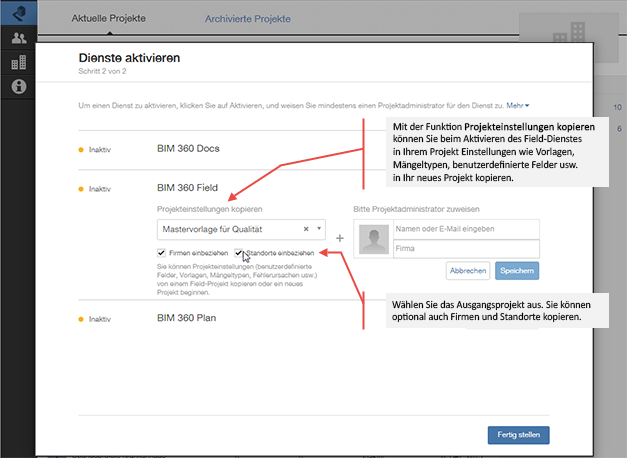627x458 pixels.
Task: Click the user avatar placeholder image
Action: click(x=374, y=239)
